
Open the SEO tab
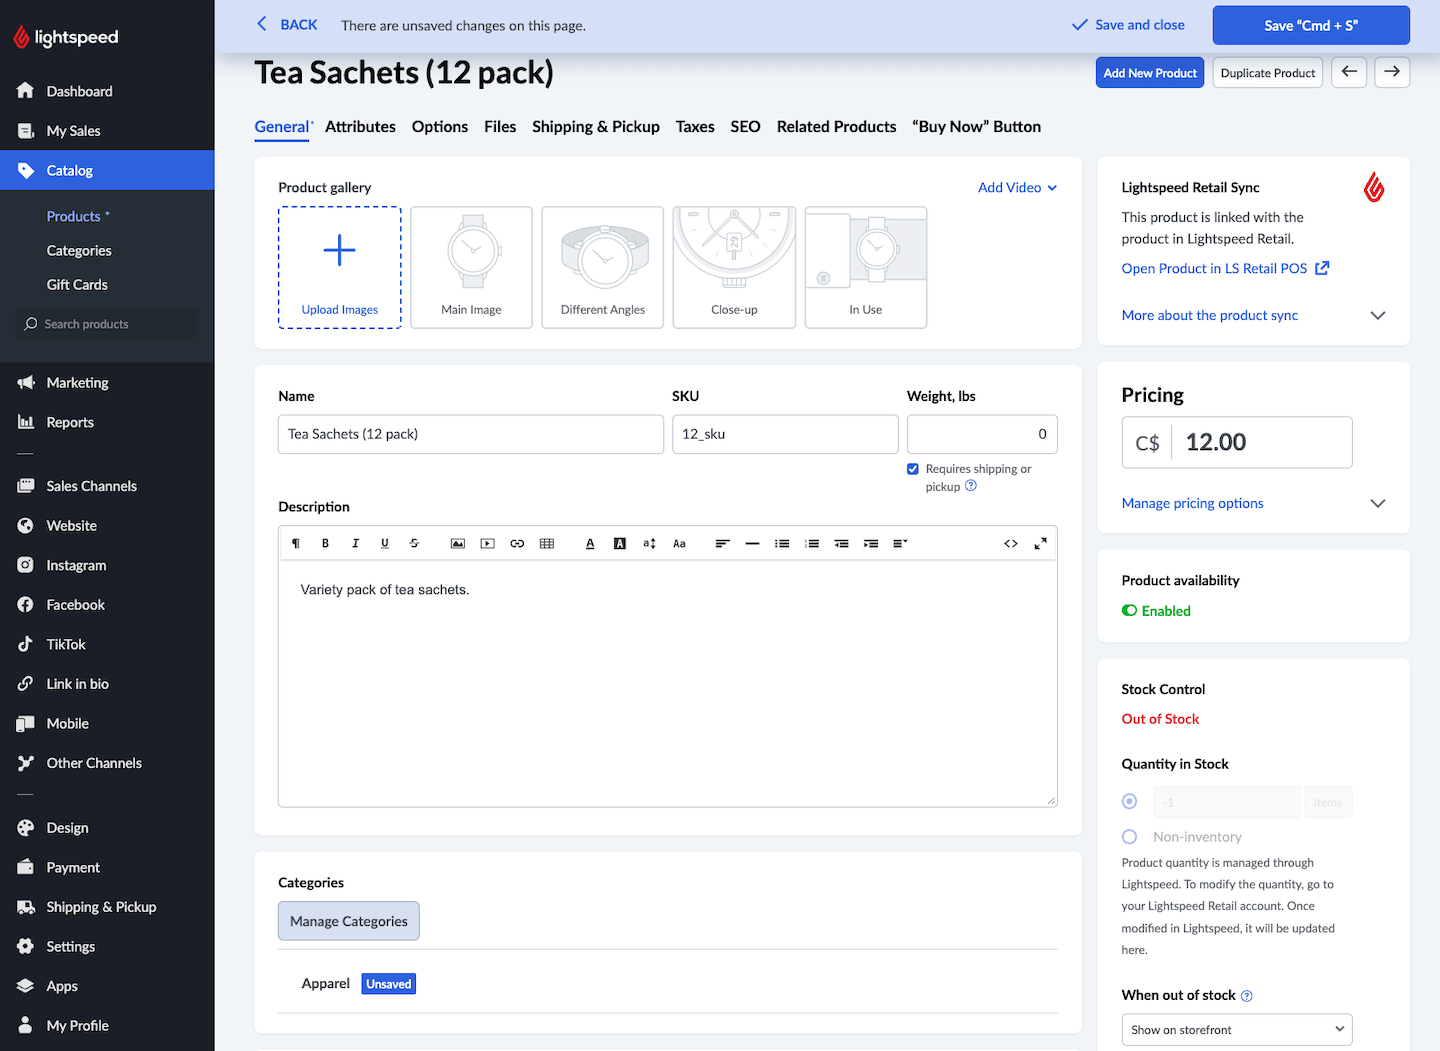pyautogui.click(x=745, y=127)
